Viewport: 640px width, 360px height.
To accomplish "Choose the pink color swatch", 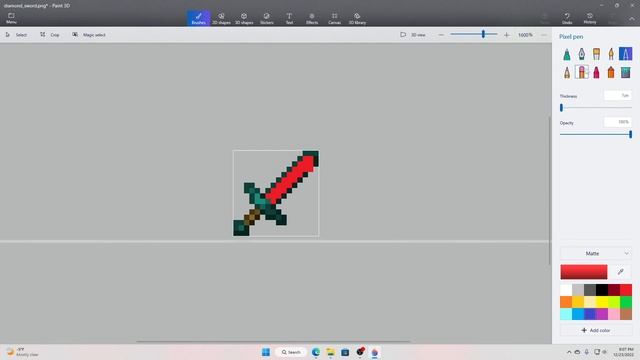I will point(614,314).
